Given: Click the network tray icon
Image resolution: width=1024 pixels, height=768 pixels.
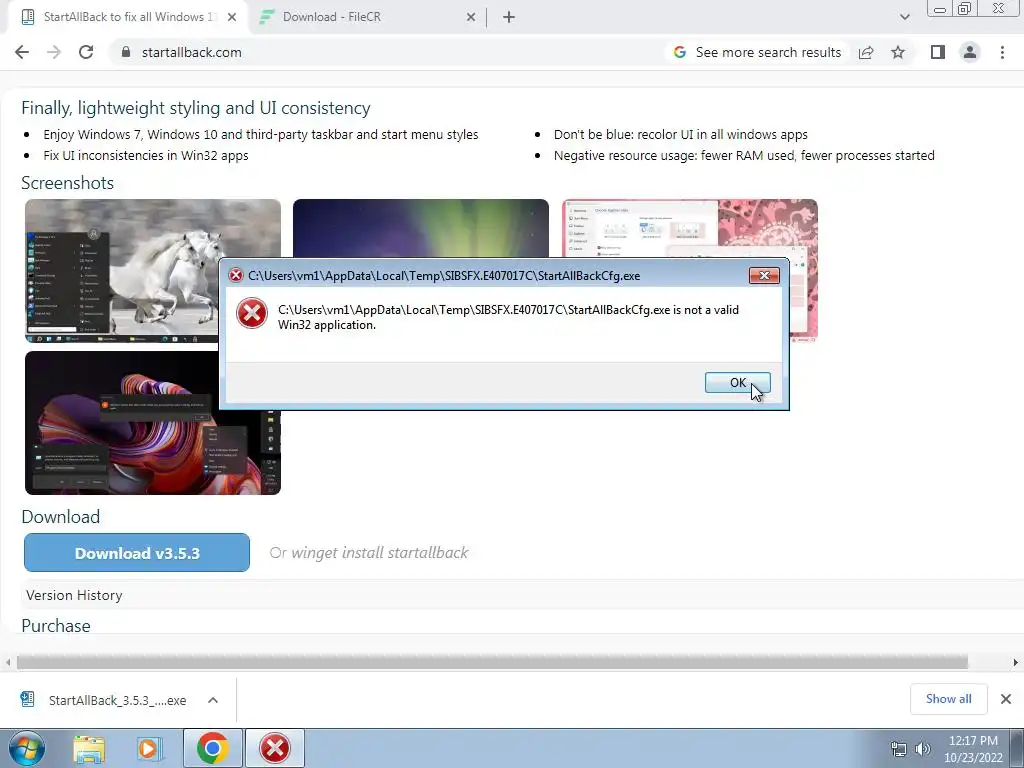Looking at the screenshot, I should click(899, 749).
